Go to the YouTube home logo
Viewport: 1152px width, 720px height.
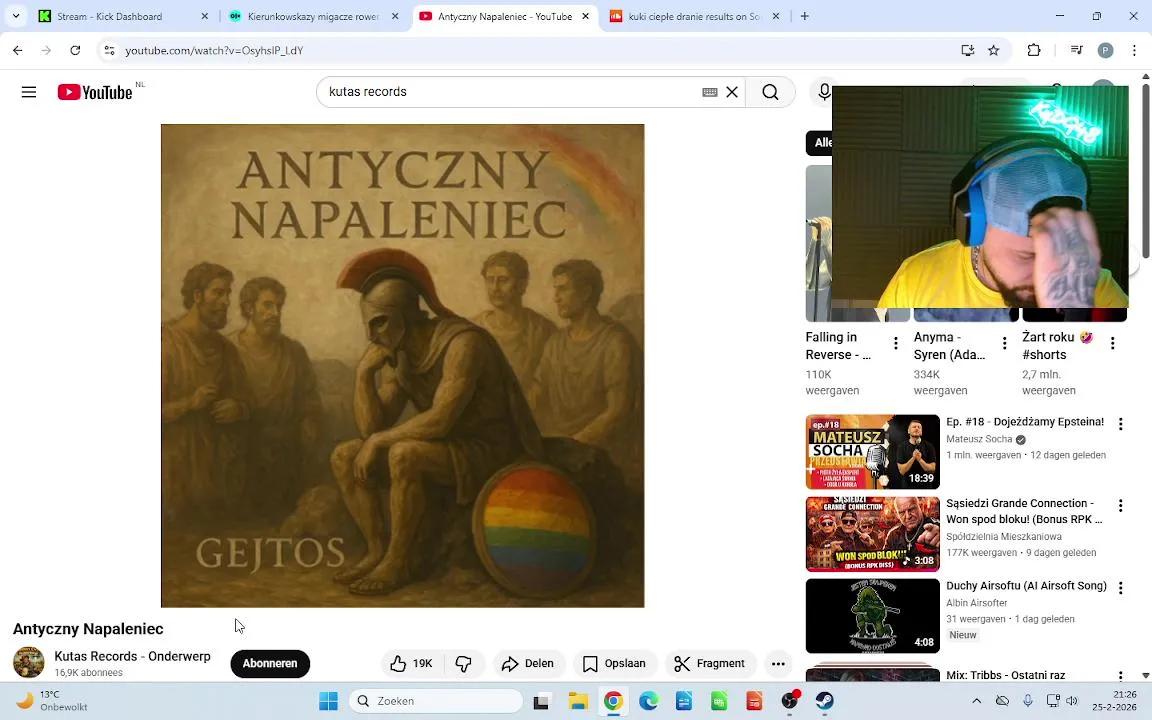click(96, 92)
